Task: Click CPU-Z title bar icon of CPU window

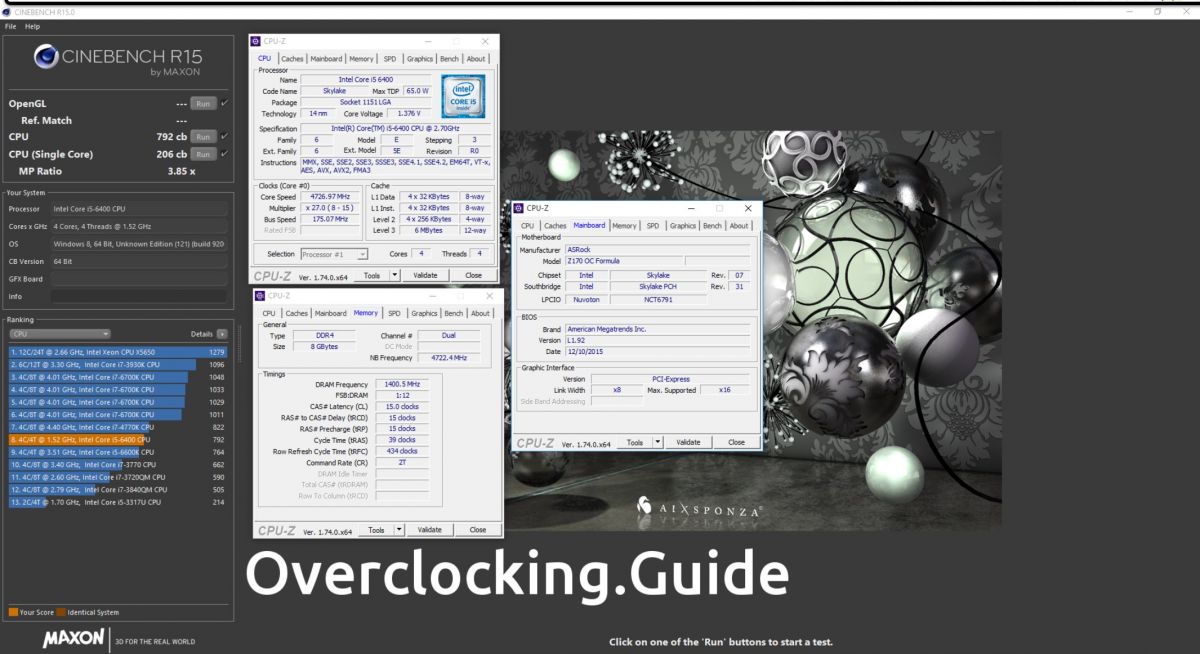Action: pyautogui.click(x=257, y=42)
